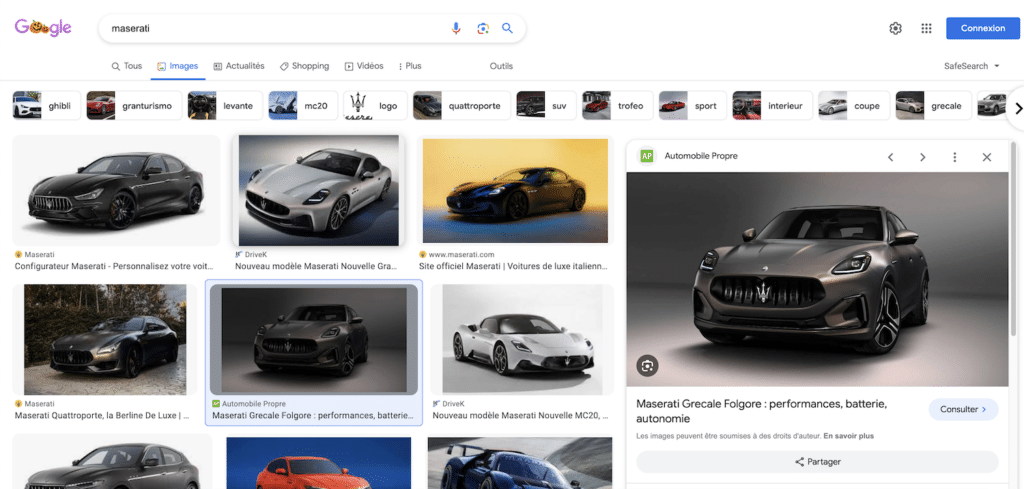Open the yellow-background maserati.com thumbnail
1024x489 pixels.
pos(515,190)
